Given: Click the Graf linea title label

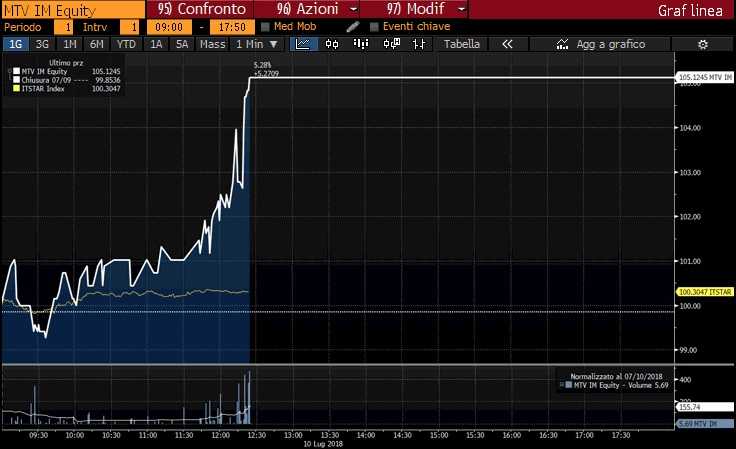Looking at the screenshot, I should [690, 10].
